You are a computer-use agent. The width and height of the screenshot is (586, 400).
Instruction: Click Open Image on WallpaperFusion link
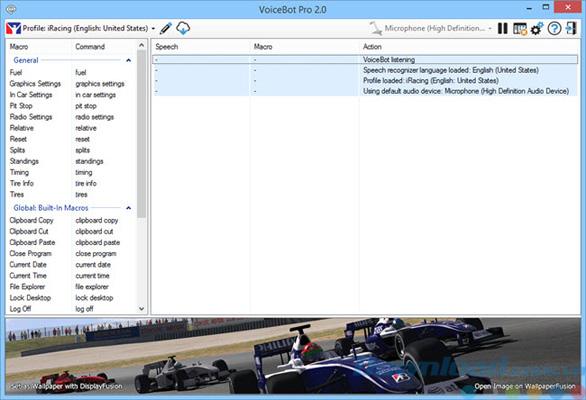coord(525,386)
